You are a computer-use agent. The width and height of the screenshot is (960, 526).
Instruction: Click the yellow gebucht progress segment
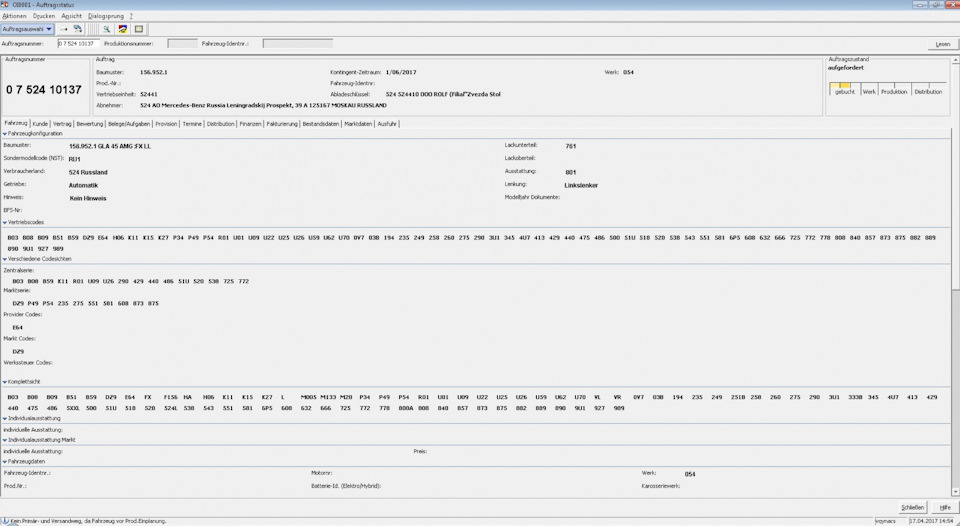[x=844, y=85]
